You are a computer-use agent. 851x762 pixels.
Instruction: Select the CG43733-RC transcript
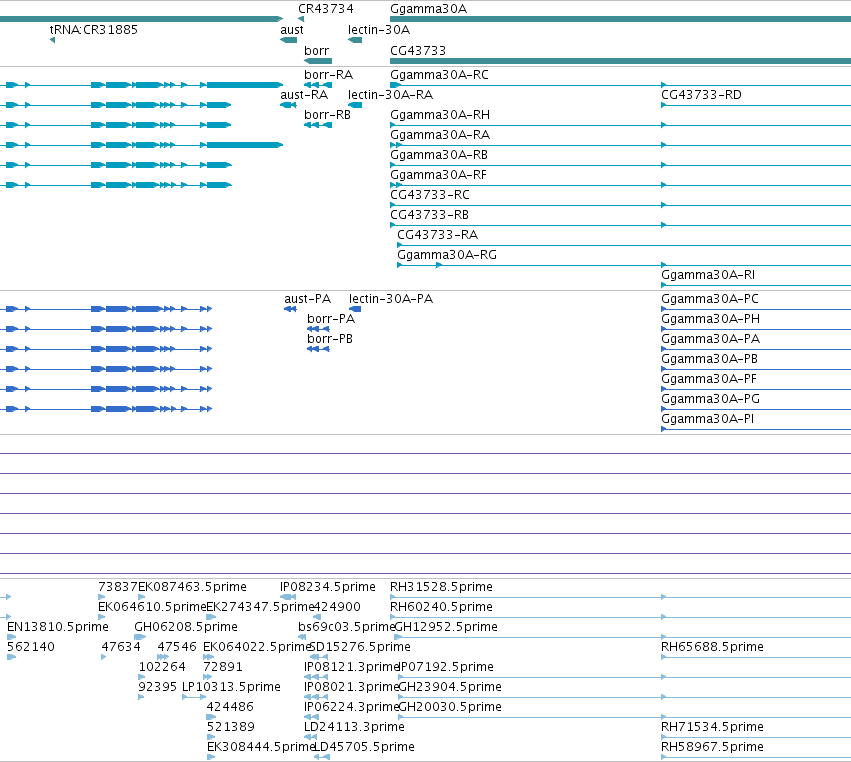[430, 194]
